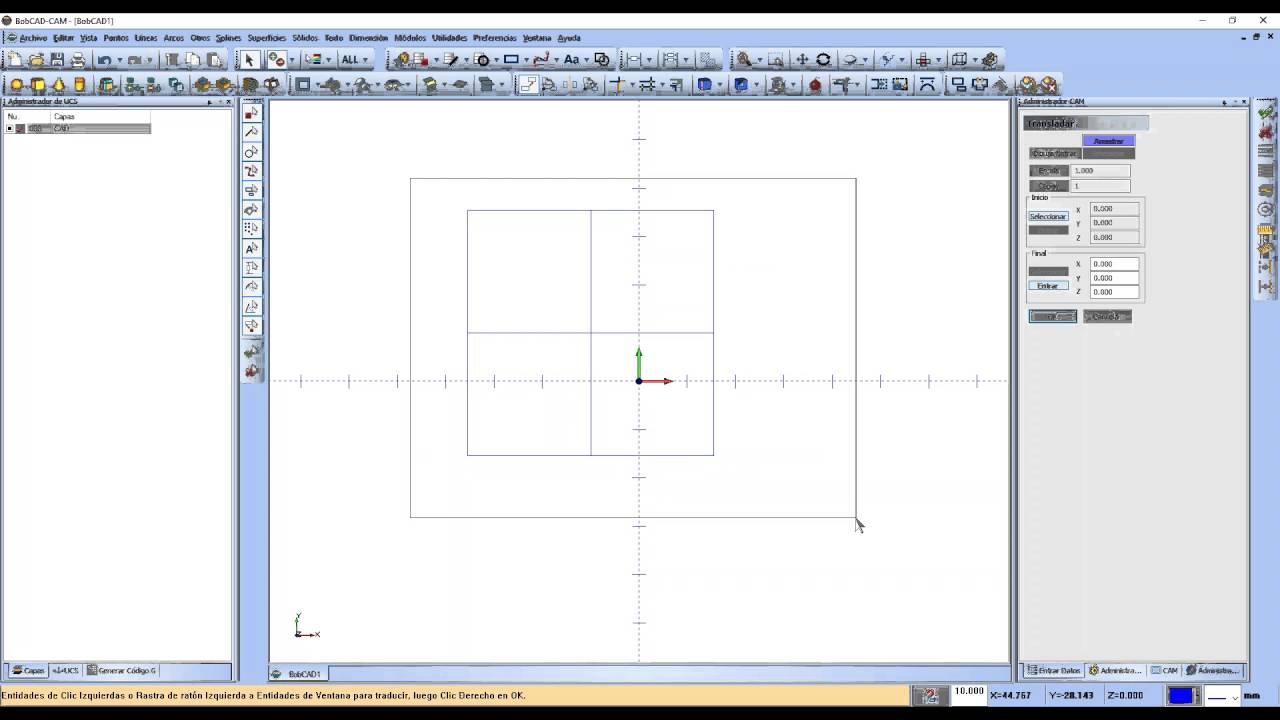The height and width of the screenshot is (720, 1280).
Task: Click the top icon in the canvas-side vertical toolbar
Action: (x=252, y=113)
